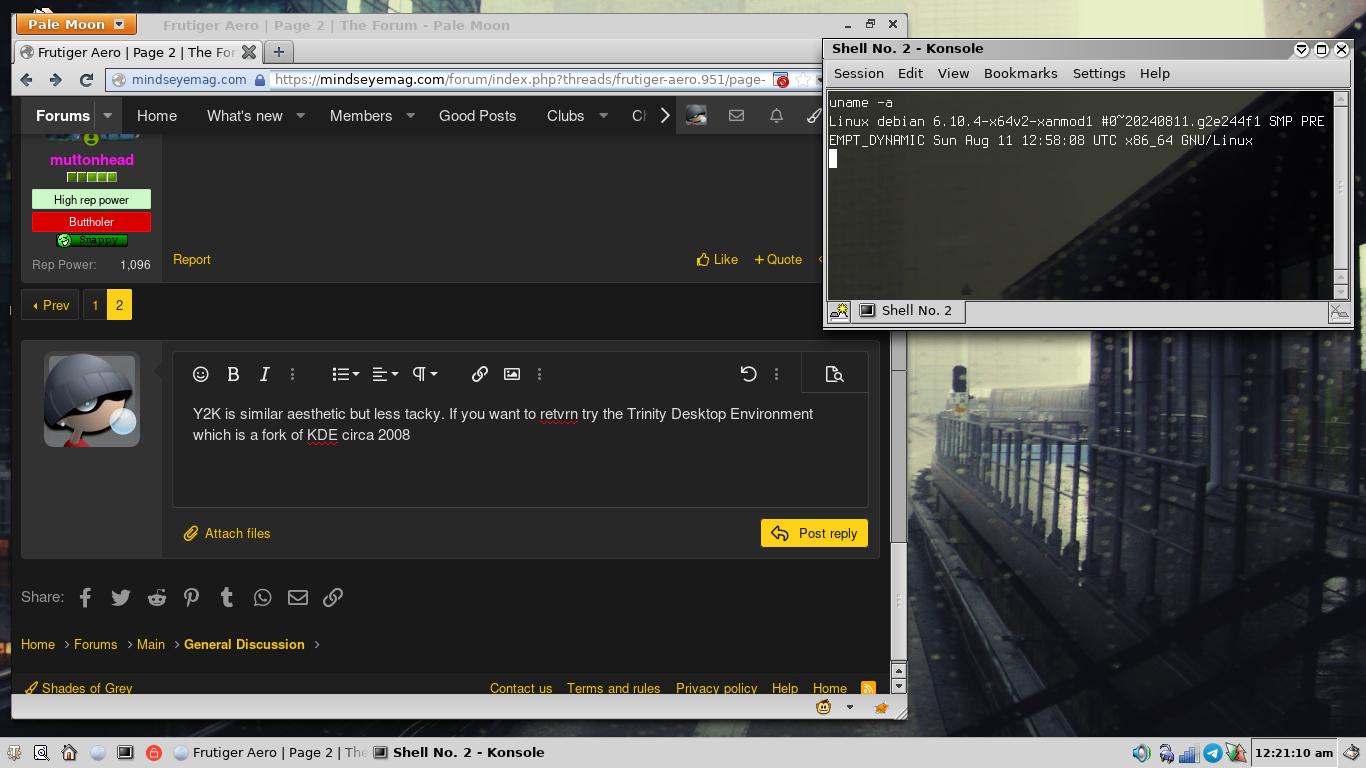Open Bookmarks menu in Konsole
Viewport: 1366px width, 768px height.
tap(1020, 73)
